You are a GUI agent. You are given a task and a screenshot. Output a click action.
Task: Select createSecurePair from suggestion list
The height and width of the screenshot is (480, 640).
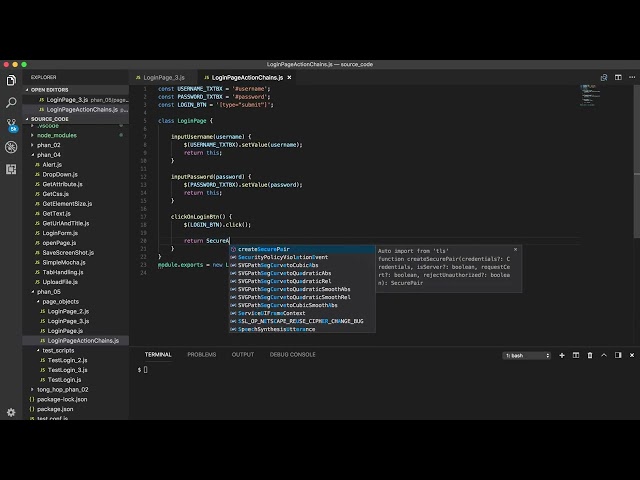coord(264,249)
